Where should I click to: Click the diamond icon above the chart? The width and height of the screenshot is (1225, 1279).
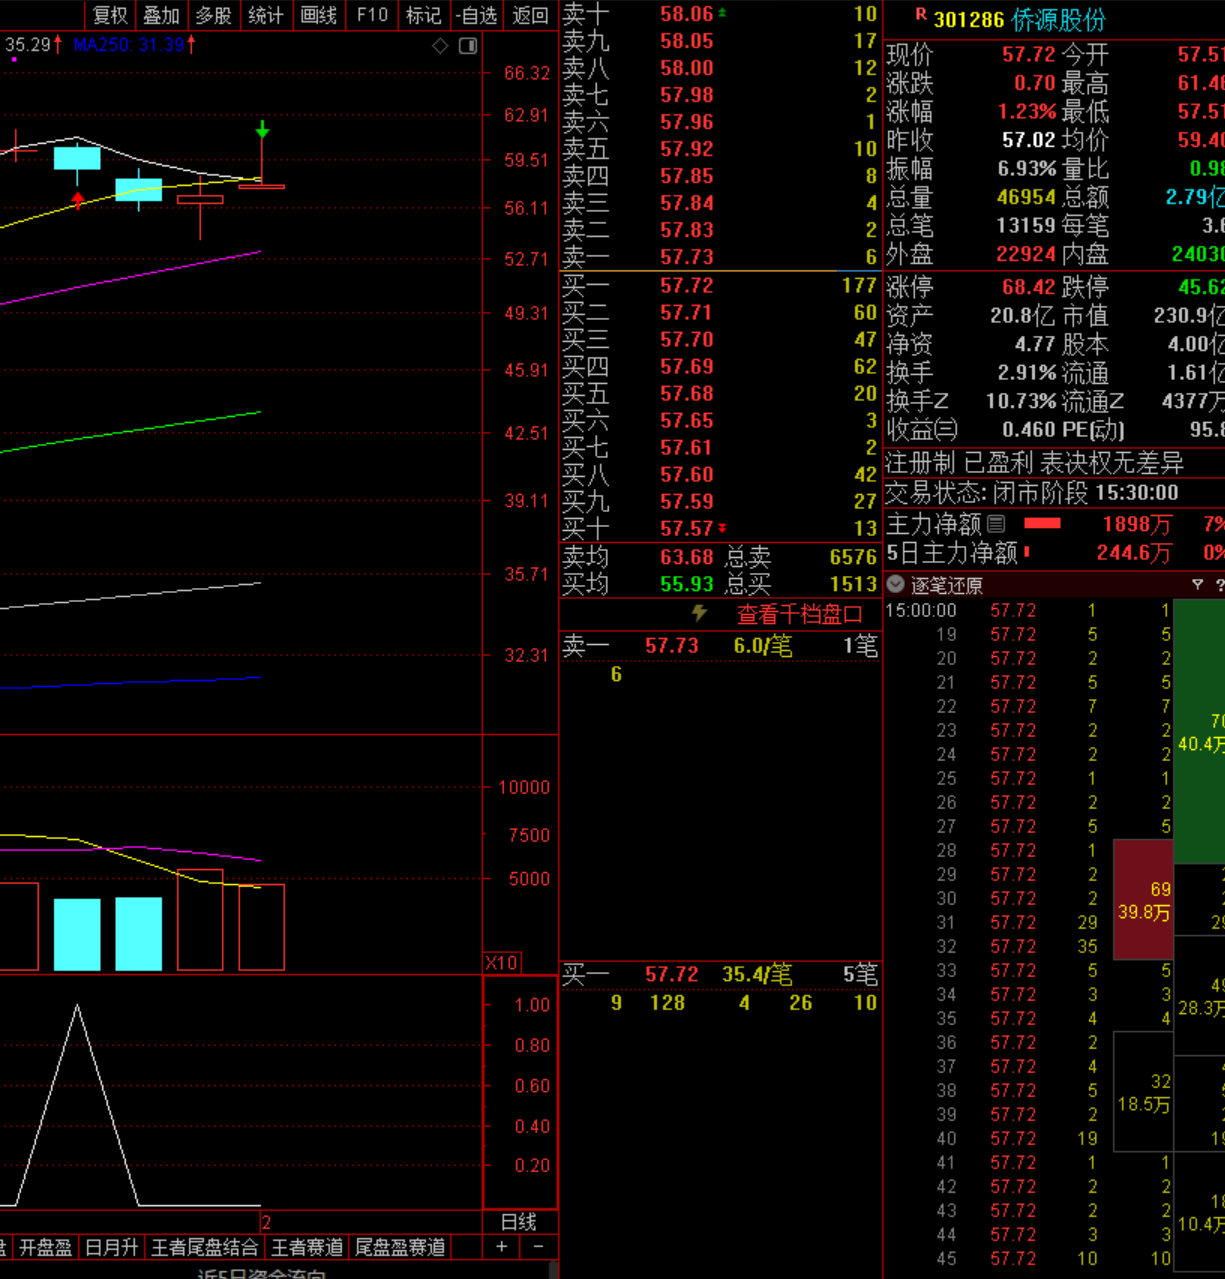pos(440,46)
